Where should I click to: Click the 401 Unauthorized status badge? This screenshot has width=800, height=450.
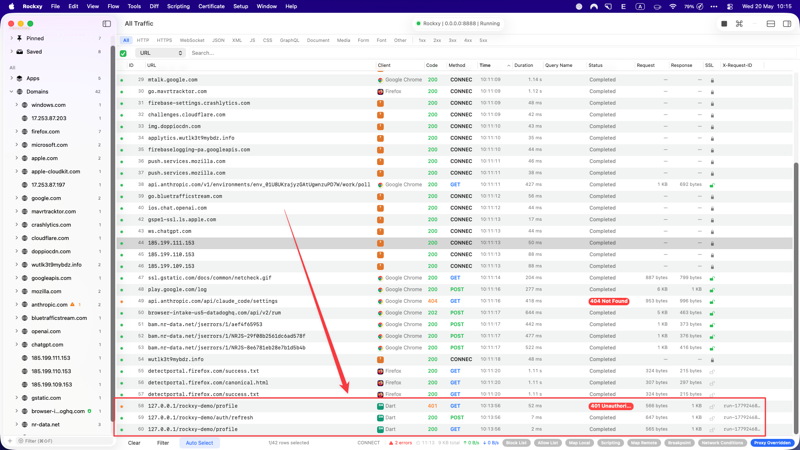click(x=611, y=406)
